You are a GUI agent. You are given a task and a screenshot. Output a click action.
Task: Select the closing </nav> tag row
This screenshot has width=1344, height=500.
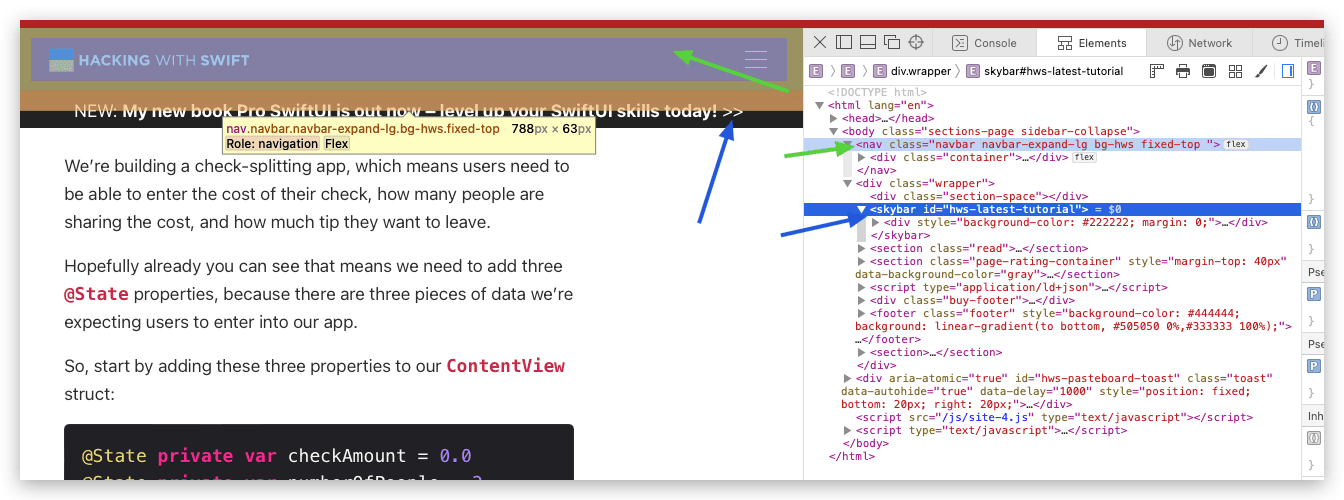tap(1053, 170)
